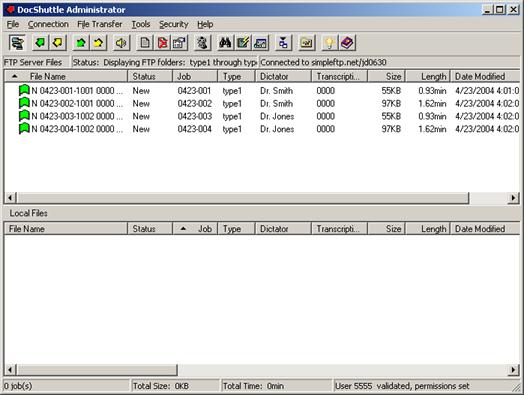This screenshot has width=524, height=395.
Task: Sort Local Files by Dictator header
Action: tap(283, 229)
